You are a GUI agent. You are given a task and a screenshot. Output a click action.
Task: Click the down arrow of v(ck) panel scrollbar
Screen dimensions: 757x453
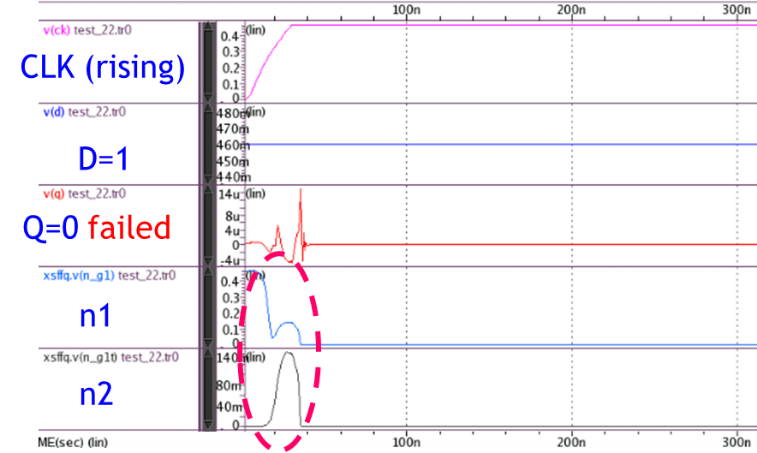pyautogui.click(x=208, y=98)
